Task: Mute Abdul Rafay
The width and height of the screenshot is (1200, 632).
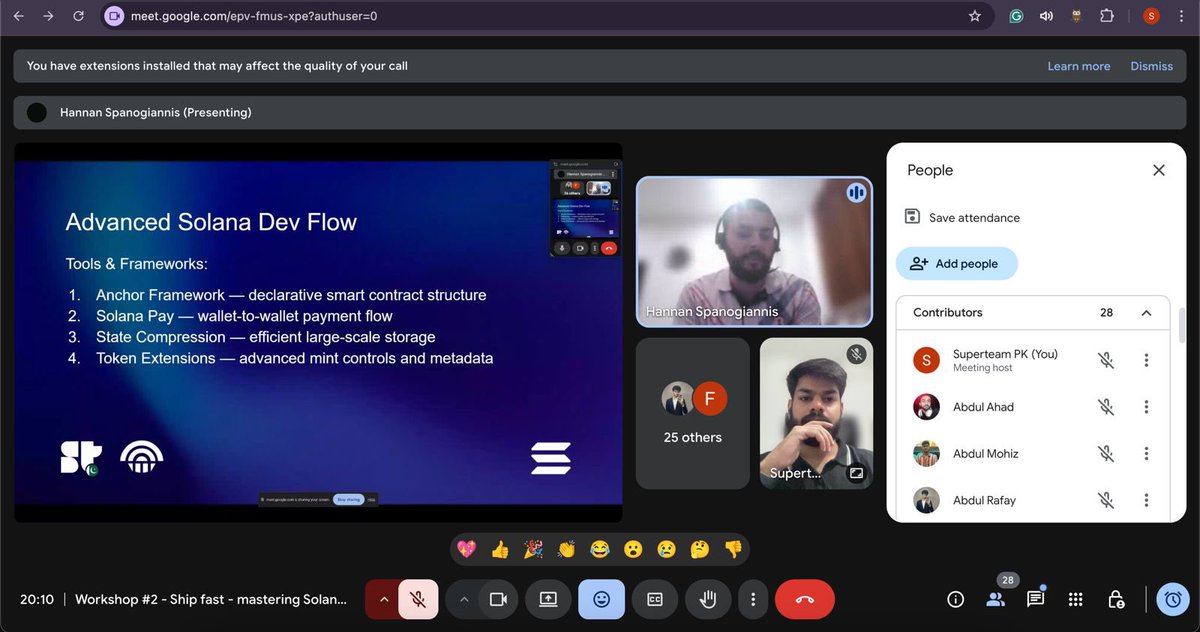Action: [1106, 500]
